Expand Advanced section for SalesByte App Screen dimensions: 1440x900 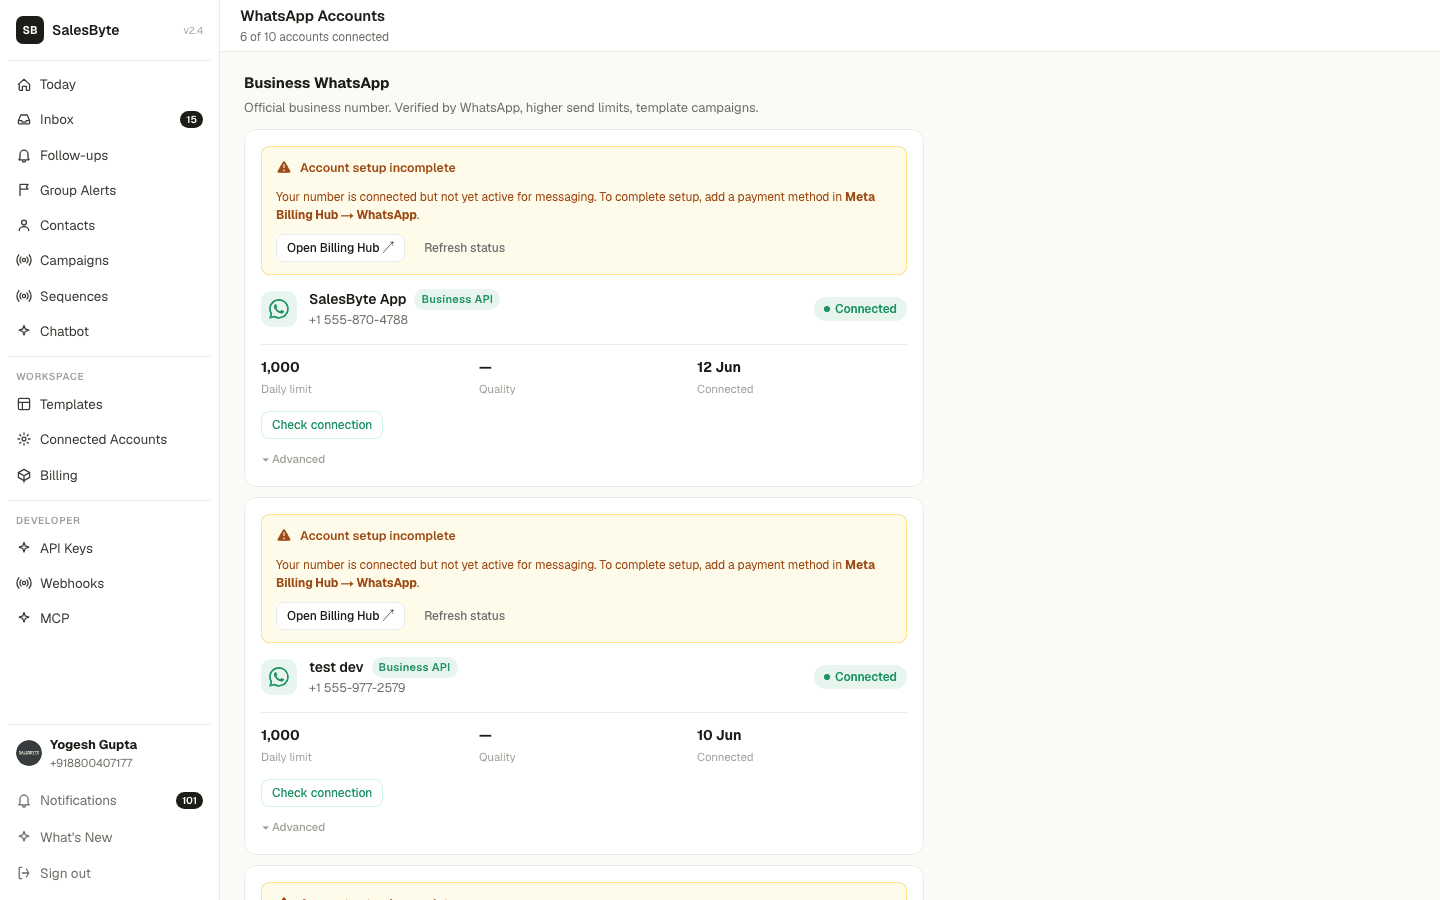[x=293, y=460]
